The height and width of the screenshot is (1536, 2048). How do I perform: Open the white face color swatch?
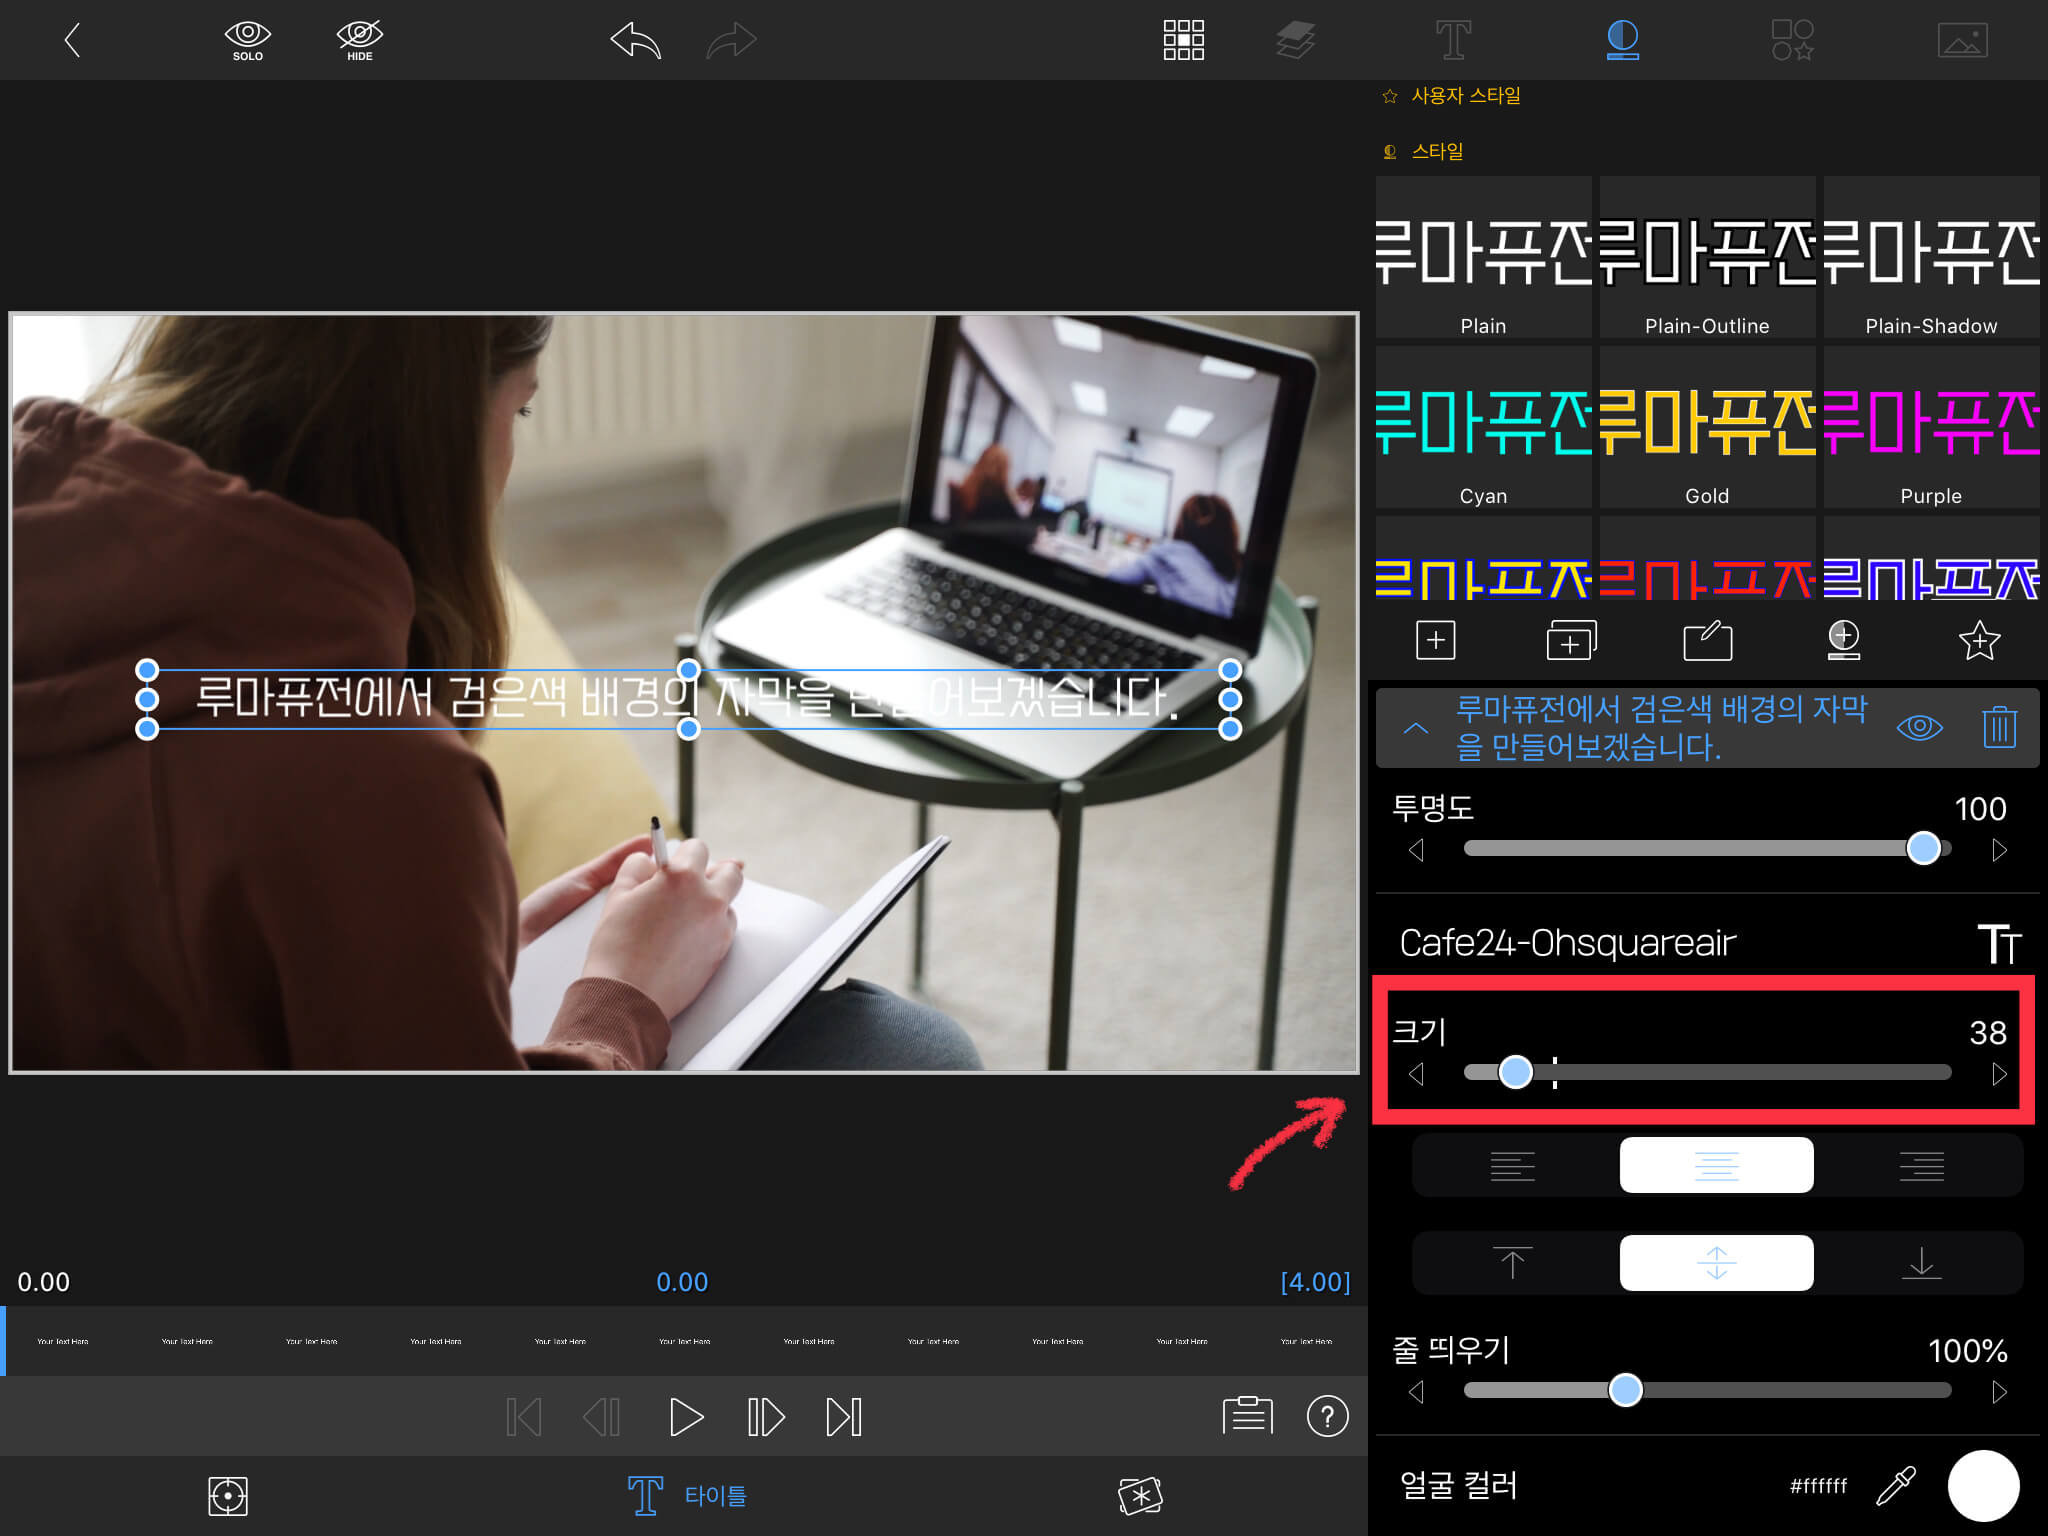pyautogui.click(x=1983, y=1485)
